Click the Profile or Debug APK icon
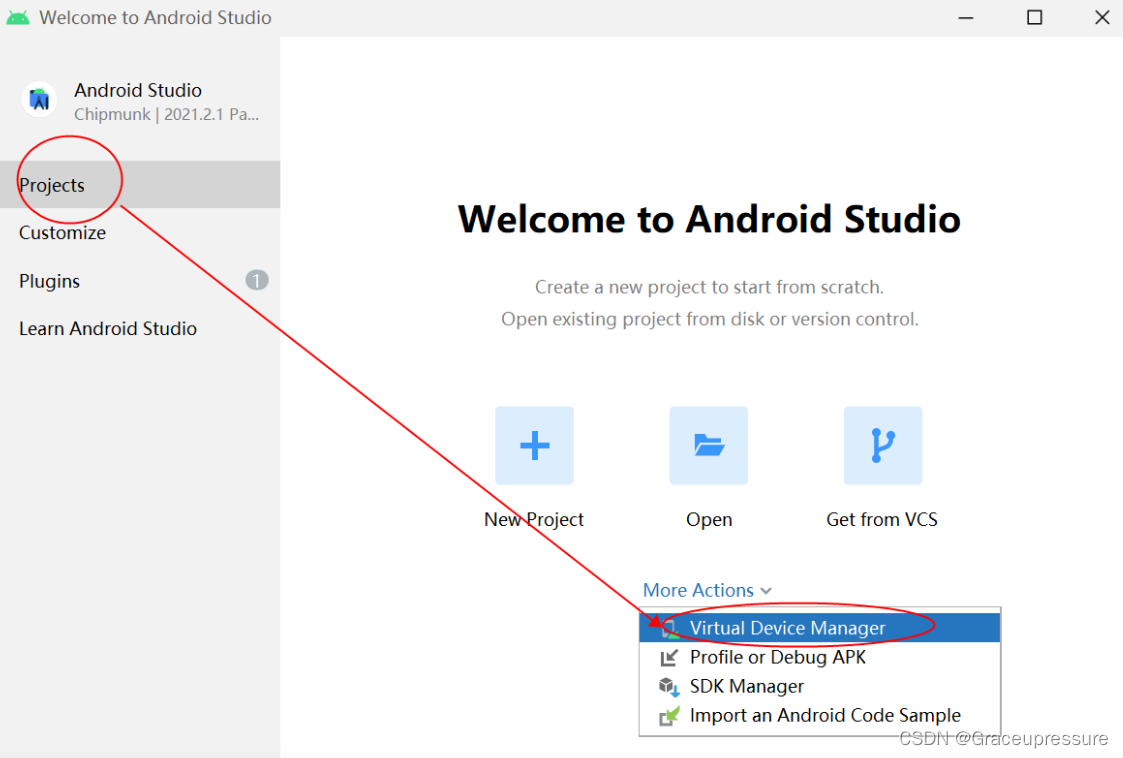 (x=668, y=657)
